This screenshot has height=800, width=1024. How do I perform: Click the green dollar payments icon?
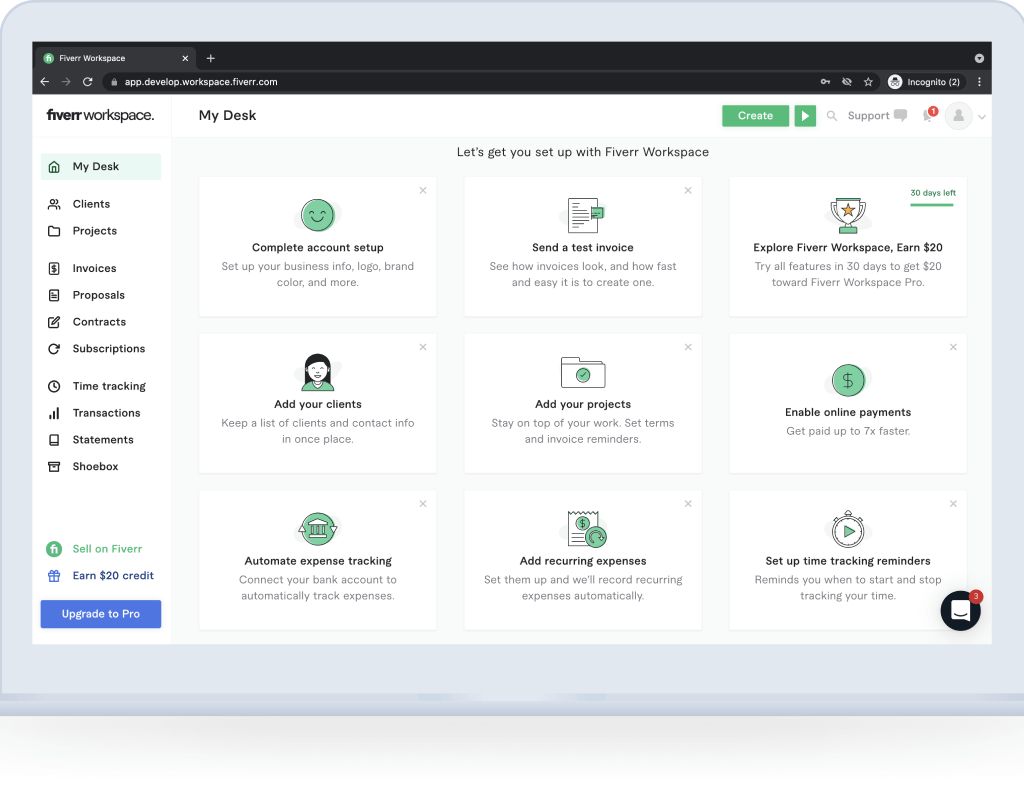[848, 380]
